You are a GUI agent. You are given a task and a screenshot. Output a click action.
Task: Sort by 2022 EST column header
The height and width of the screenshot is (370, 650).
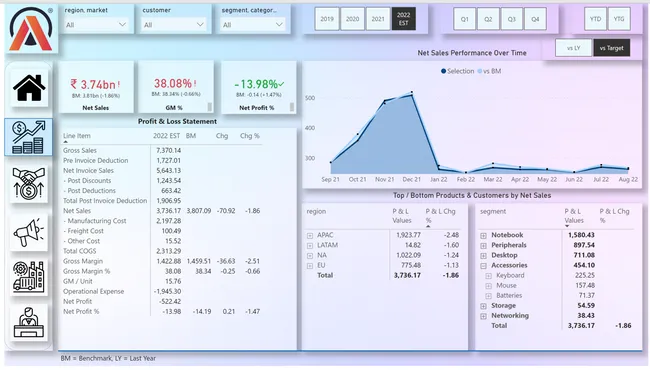[166, 136]
